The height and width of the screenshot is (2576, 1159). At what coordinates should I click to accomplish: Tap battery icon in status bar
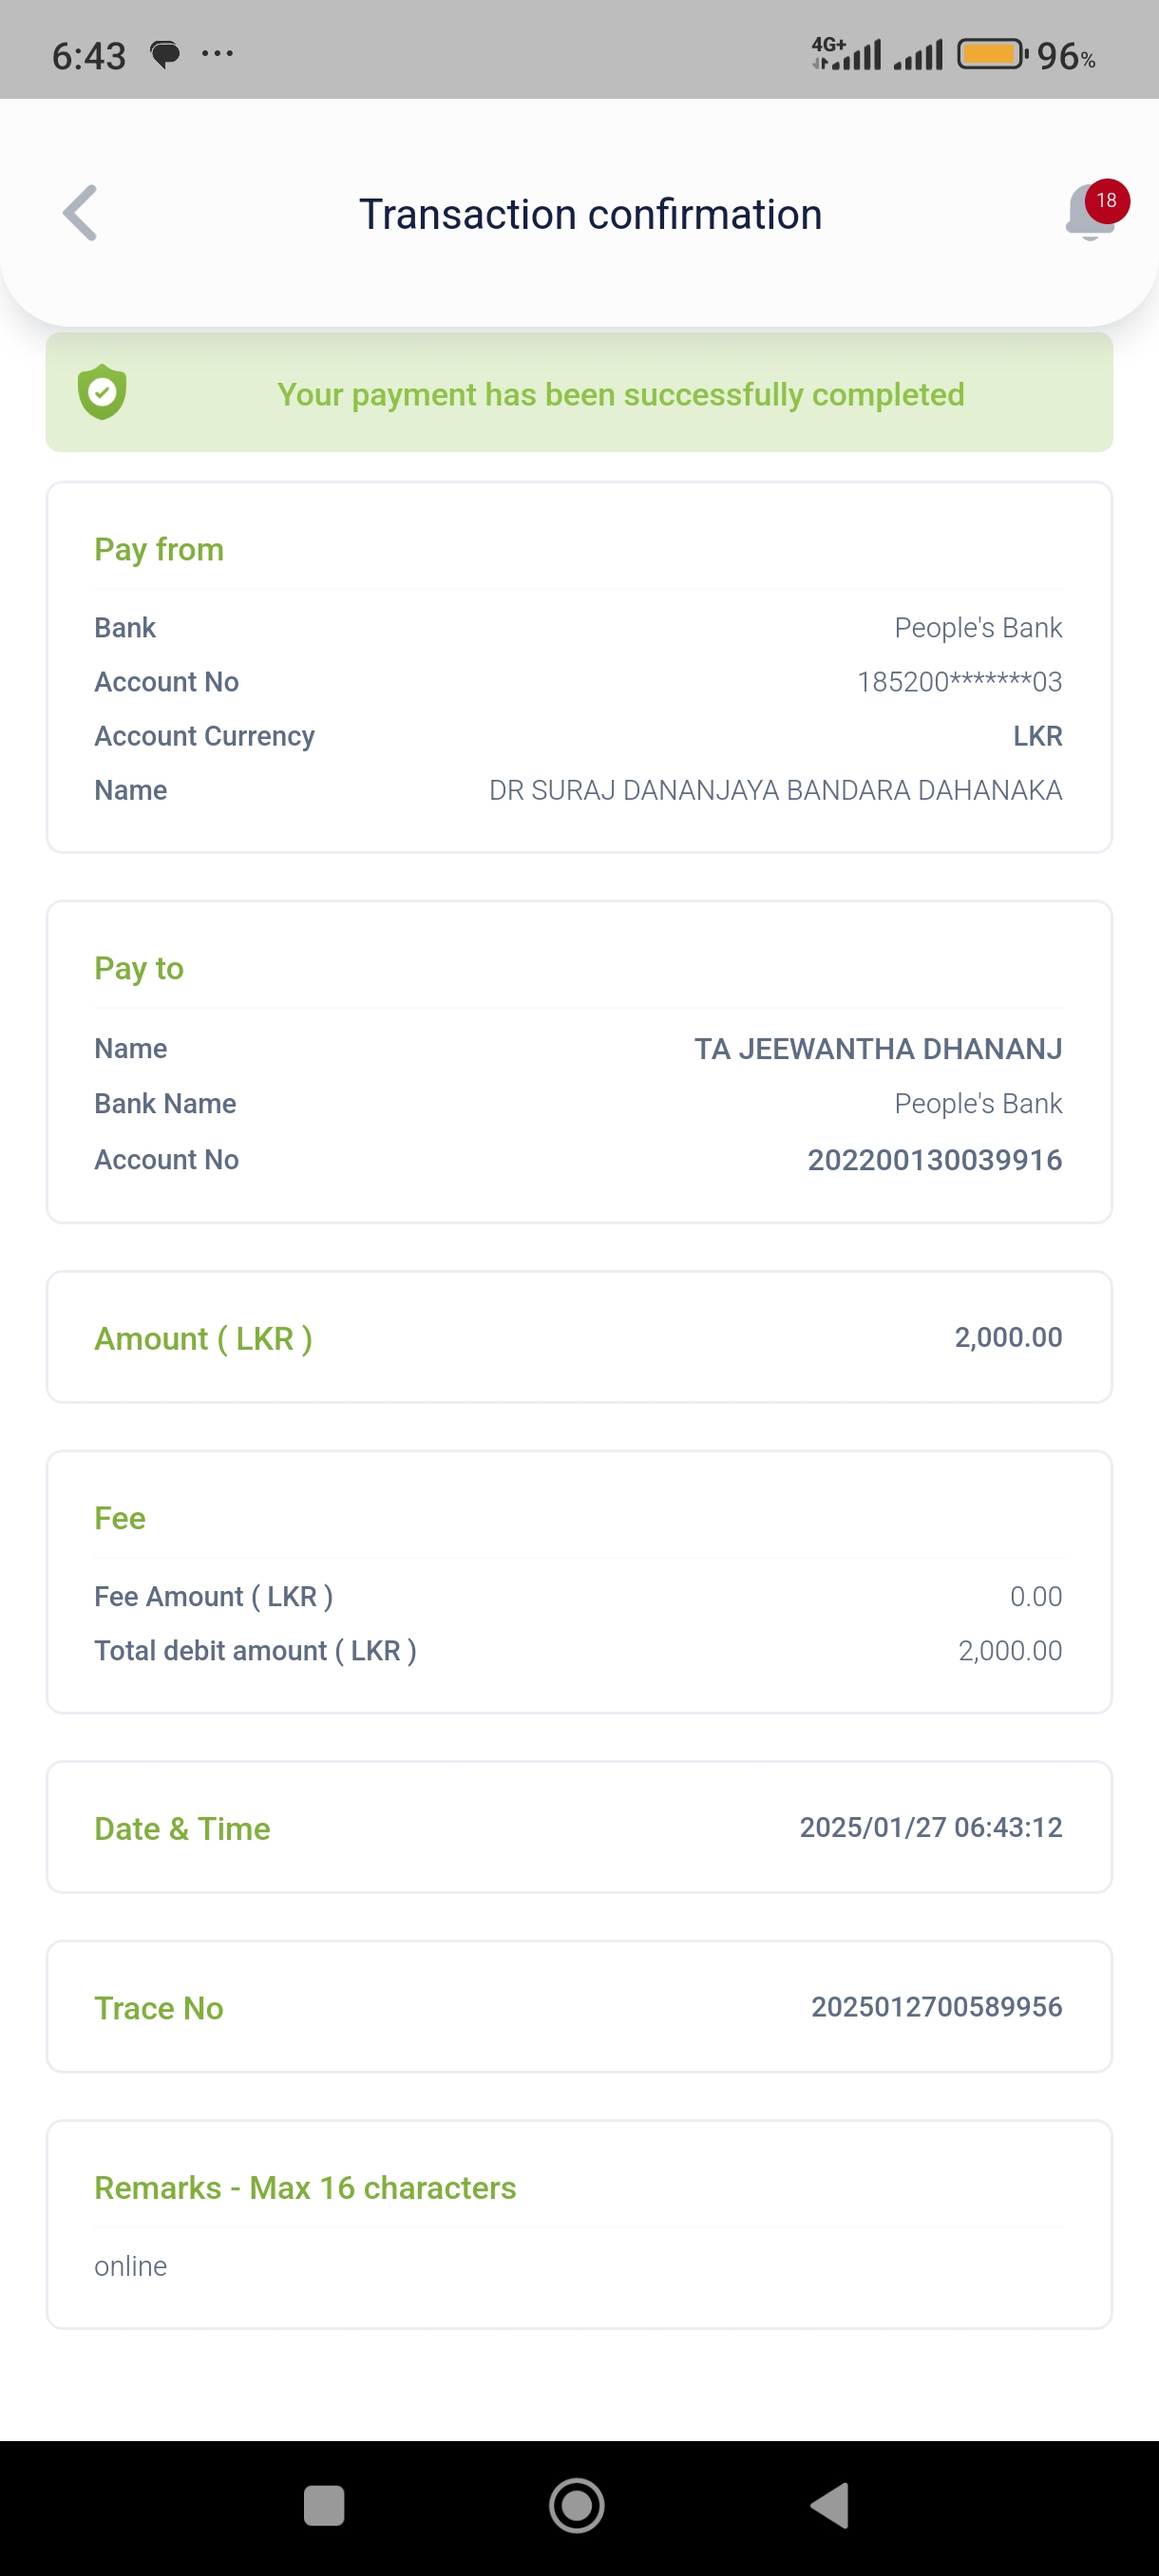991,54
